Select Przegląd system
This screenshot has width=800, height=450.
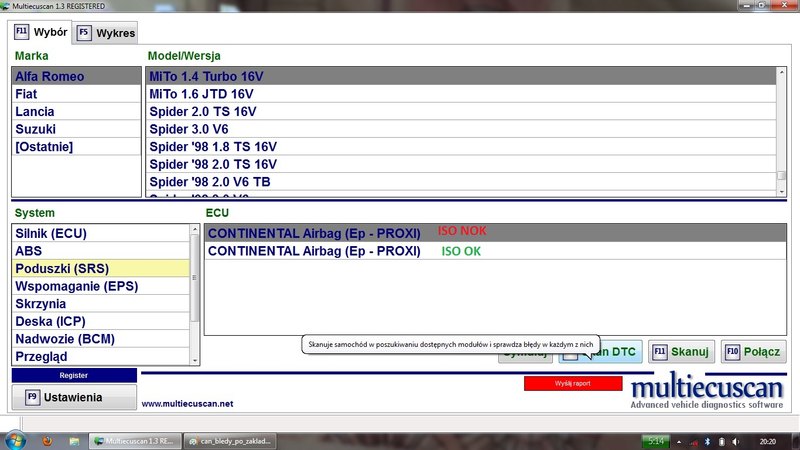click(x=101, y=357)
